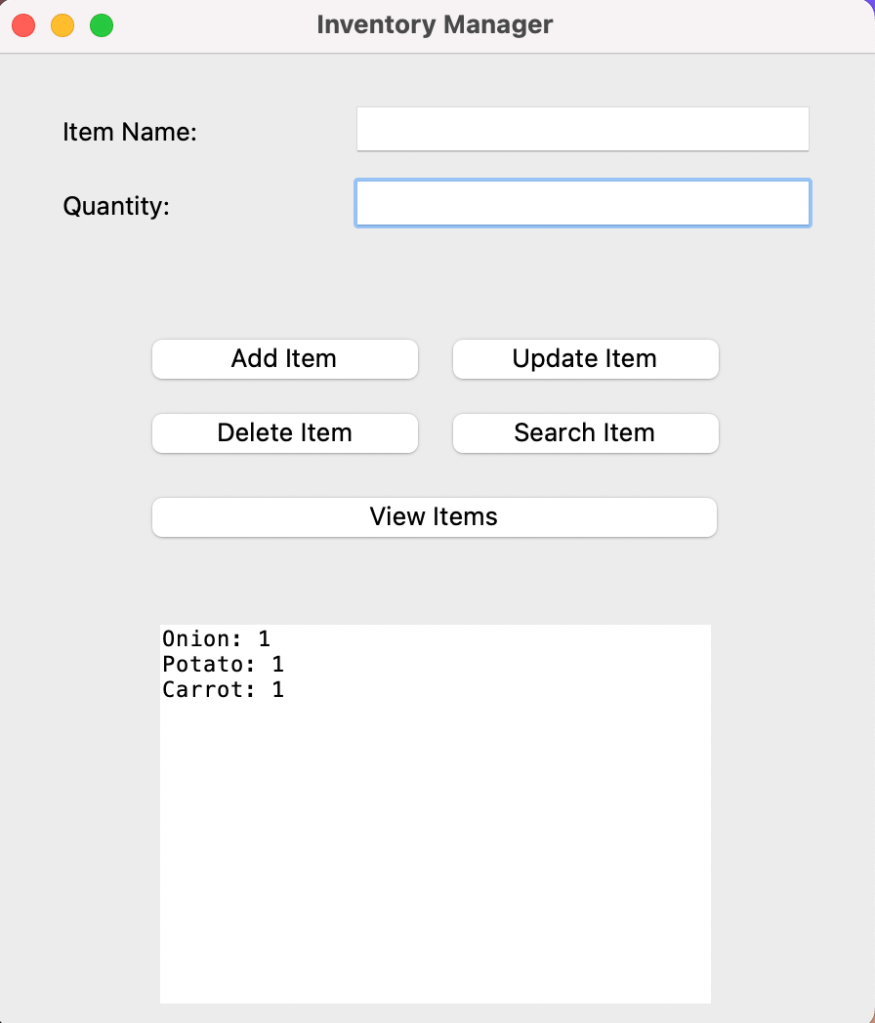Maximize the window with the green button
The width and height of the screenshot is (875, 1023).
101,26
